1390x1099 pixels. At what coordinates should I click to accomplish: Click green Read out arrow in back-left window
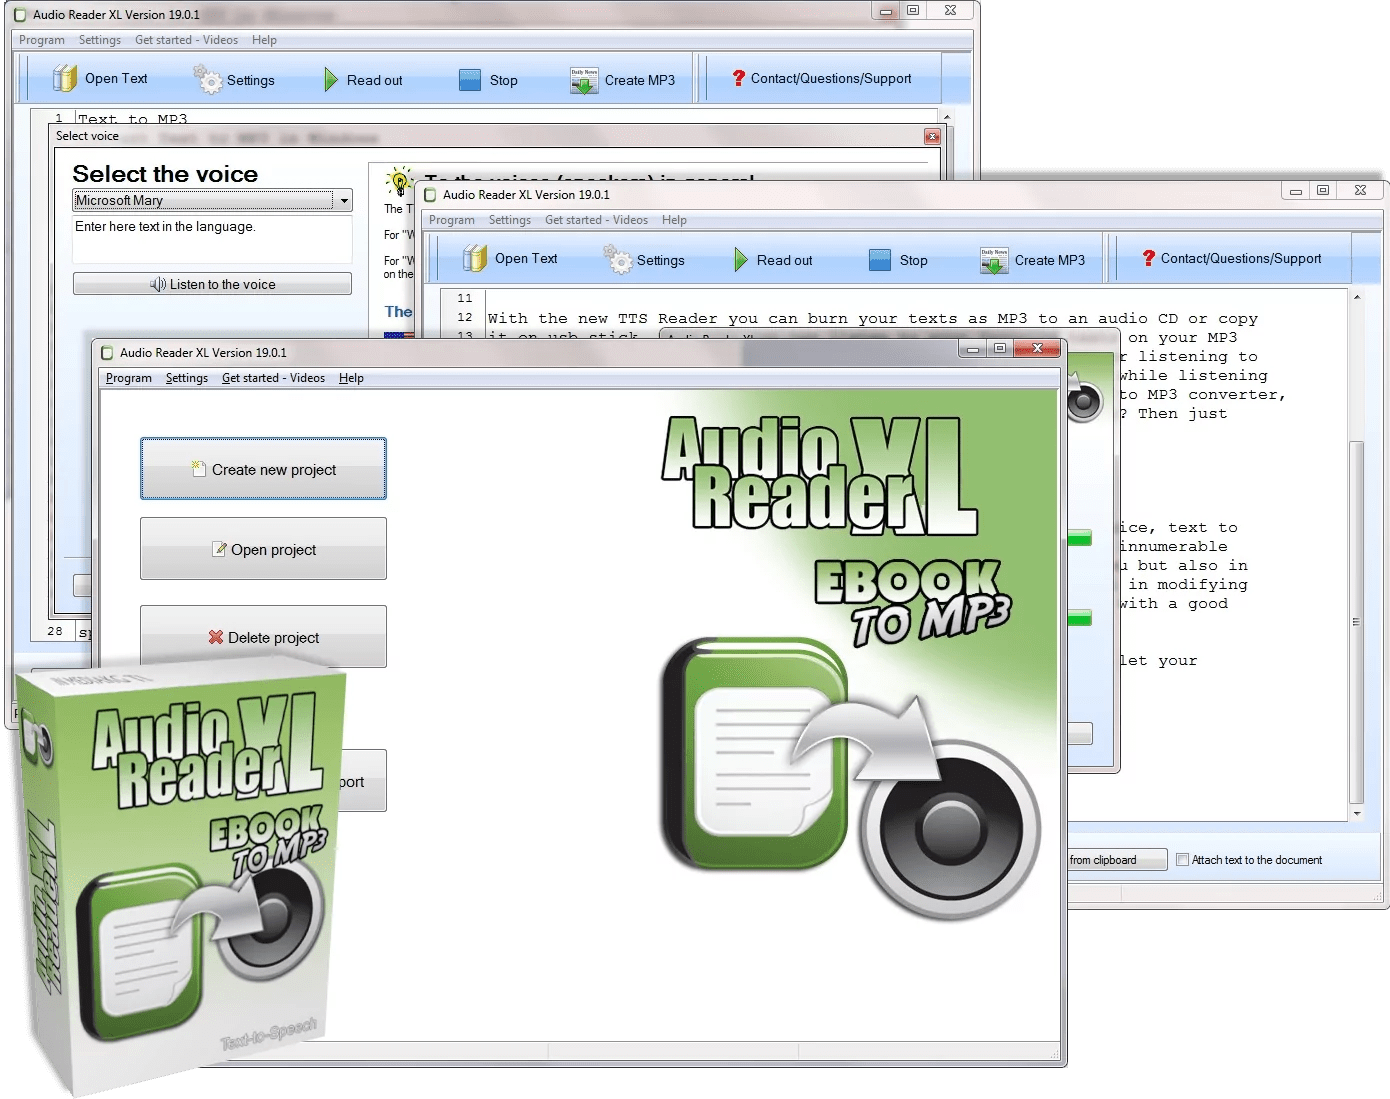[x=331, y=79]
